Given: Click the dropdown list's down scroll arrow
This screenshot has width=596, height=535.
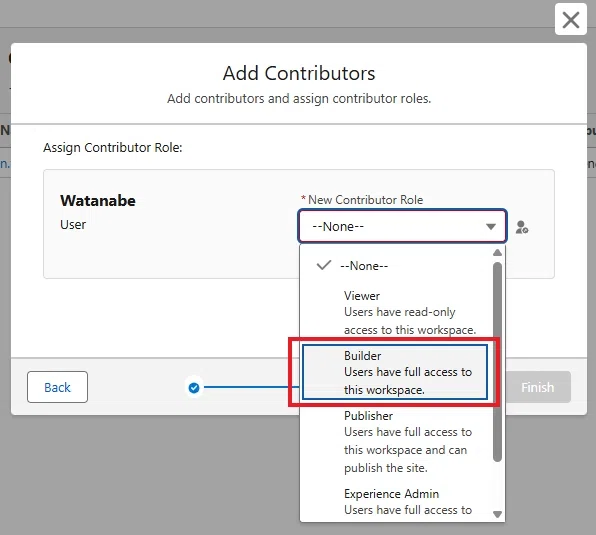Looking at the screenshot, I should pyautogui.click(x=497, y=514).
